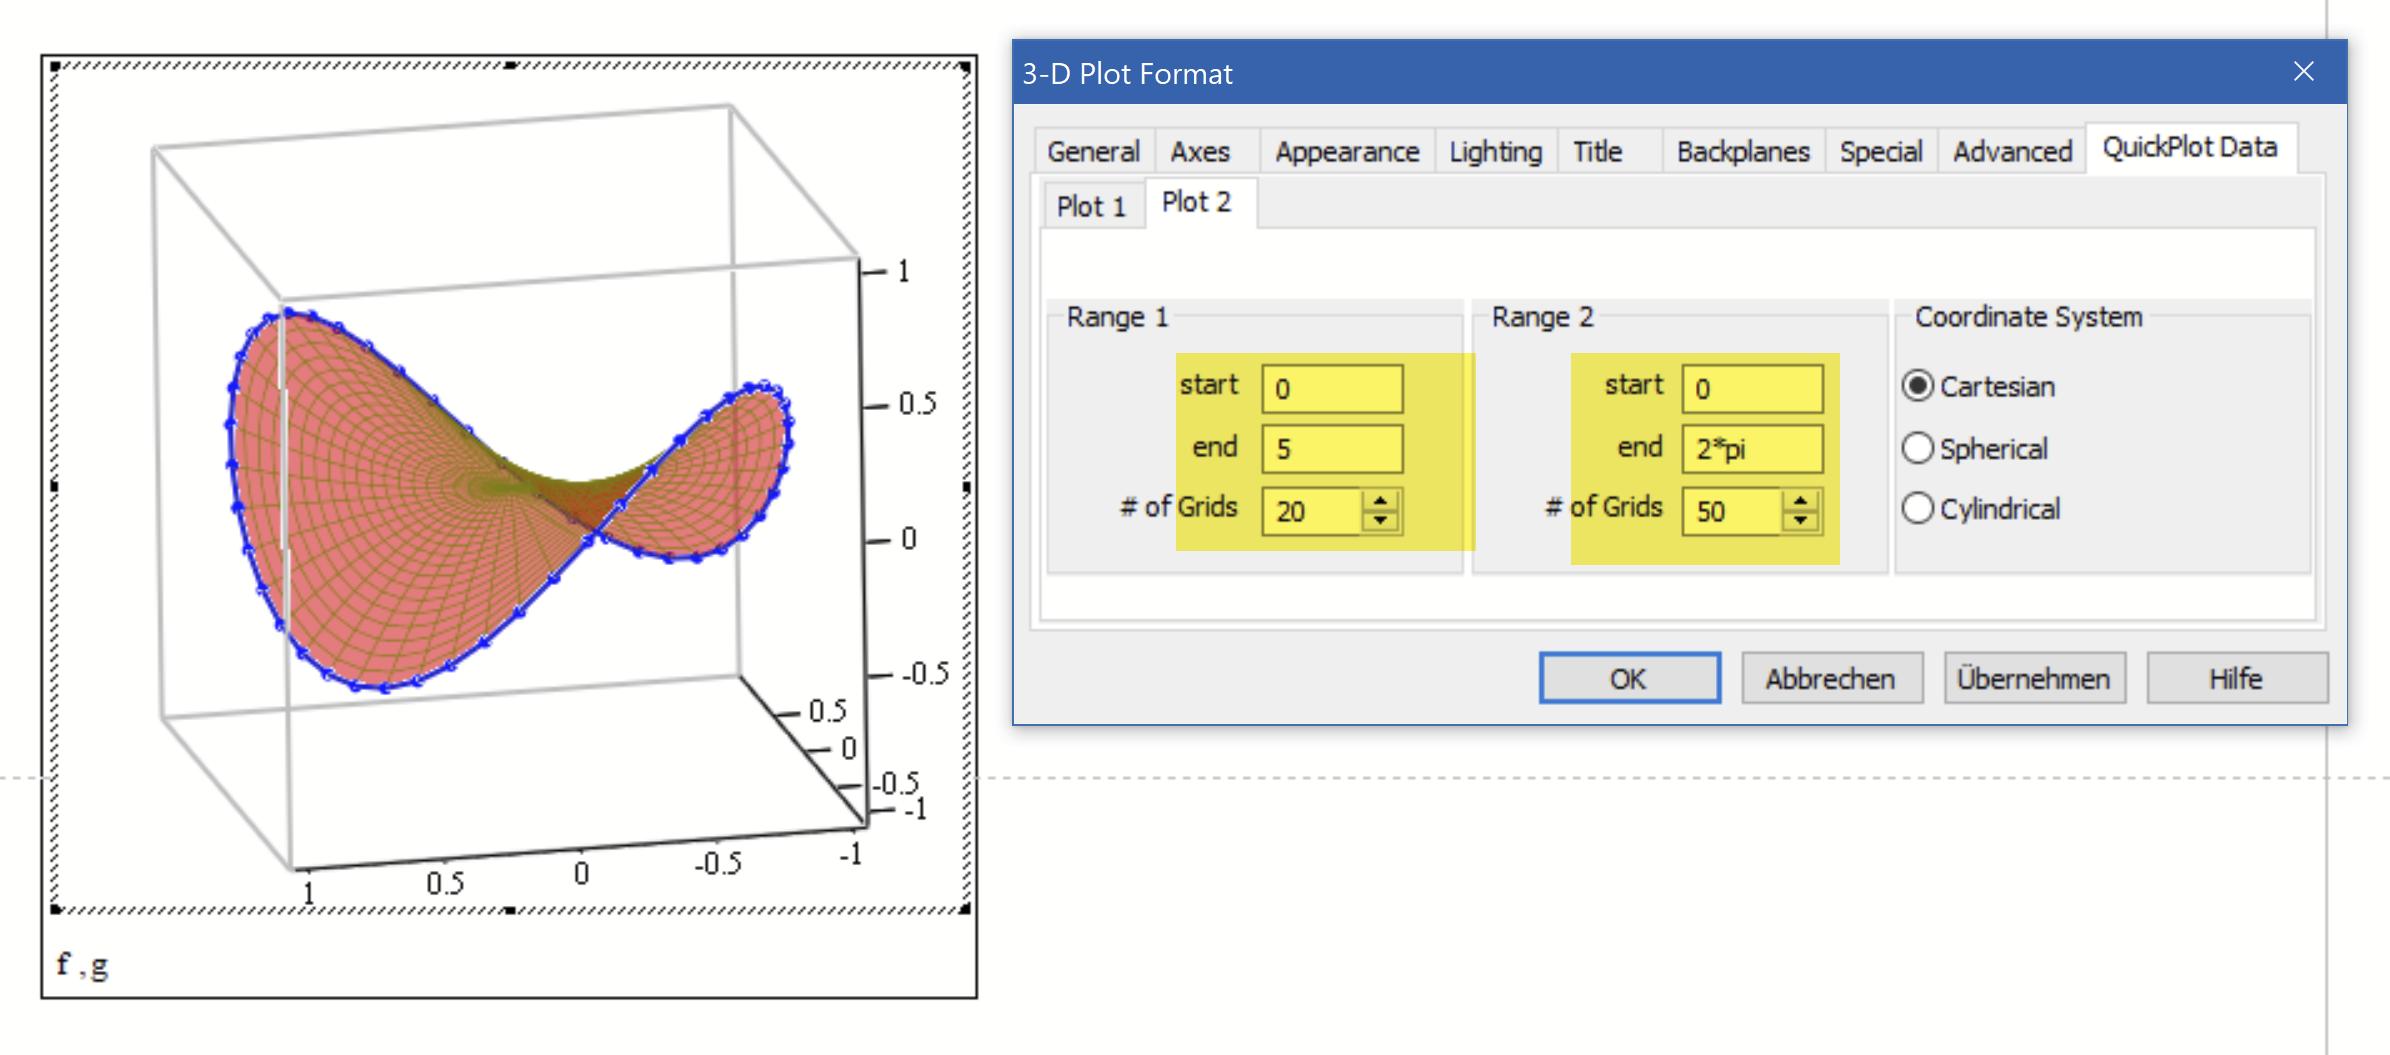This screenshot has height=1055, width=2390.
Task: Open the Appearance tab
Action: [x=1346, y=150]
